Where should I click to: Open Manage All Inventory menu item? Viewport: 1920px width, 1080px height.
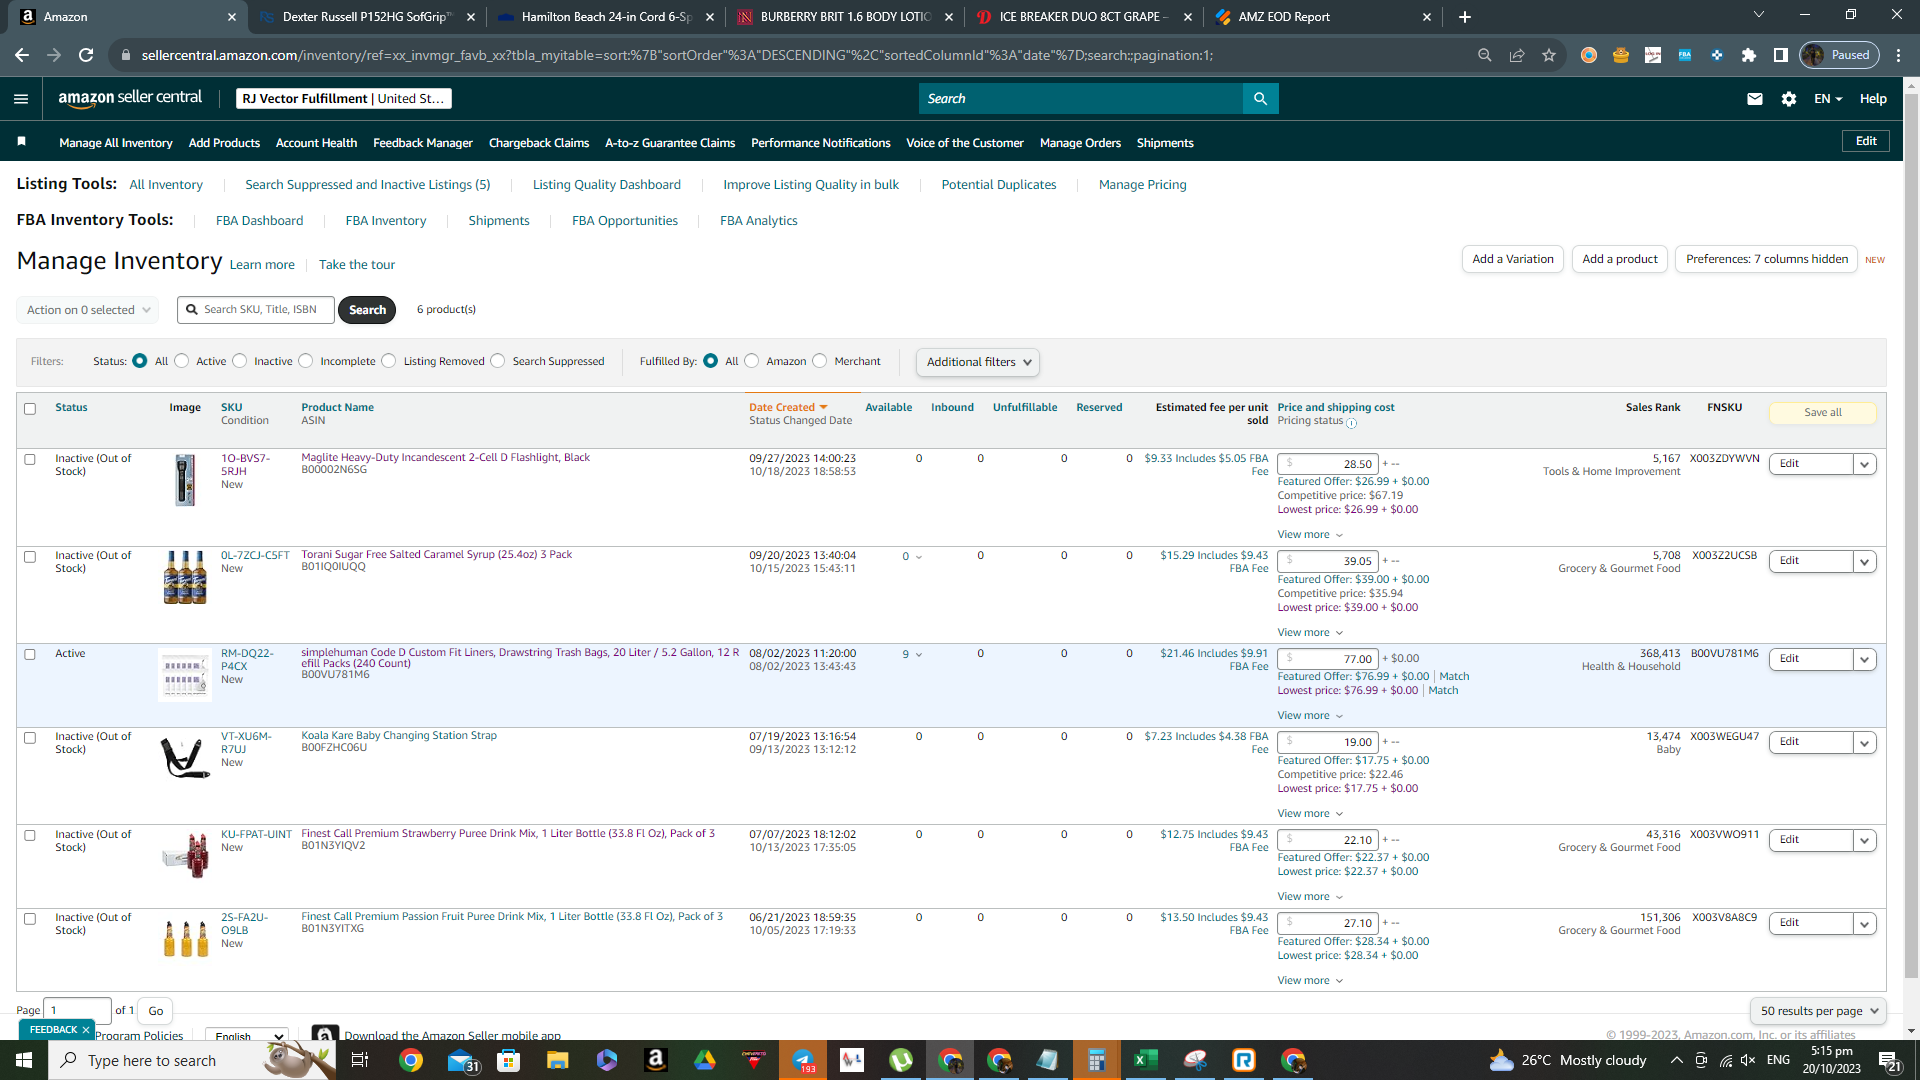(x=116, y=143)
